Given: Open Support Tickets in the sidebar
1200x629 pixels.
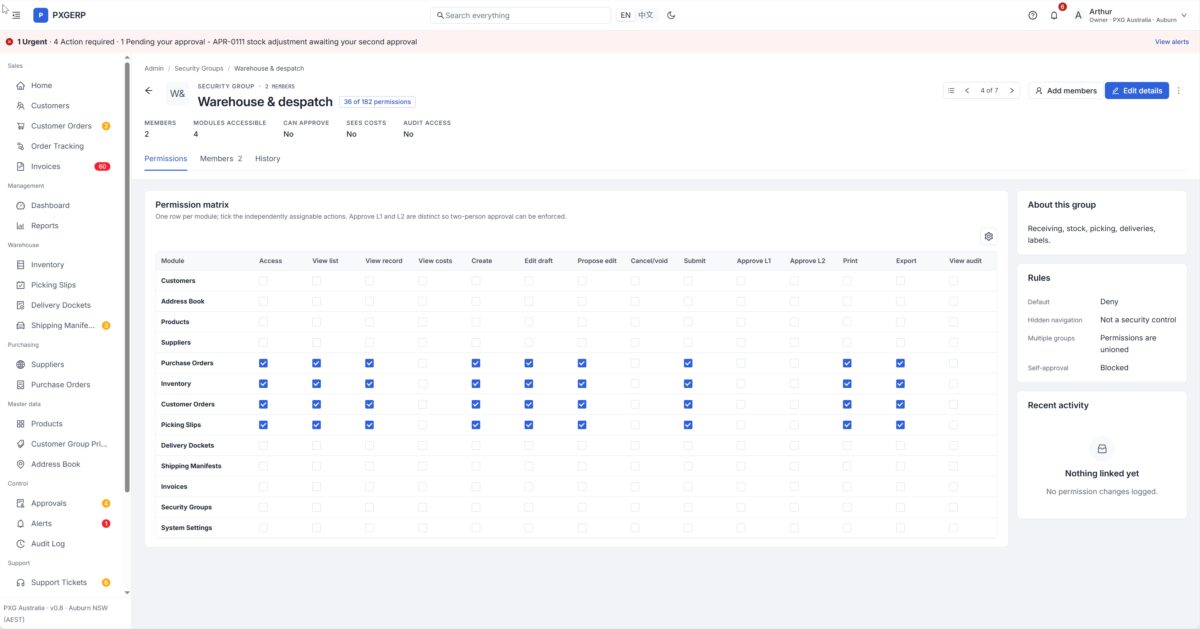Looking at the screenshot, I should 62,582.
